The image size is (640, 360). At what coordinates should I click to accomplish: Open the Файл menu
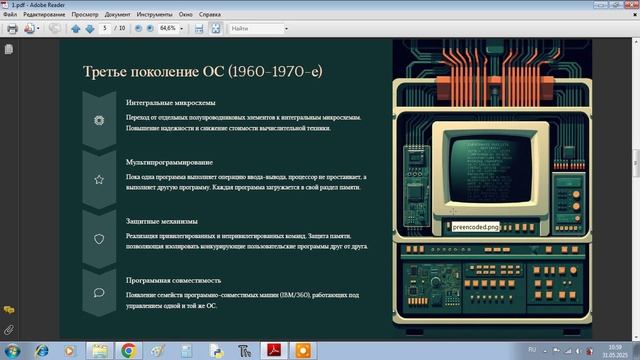[10, 14]
